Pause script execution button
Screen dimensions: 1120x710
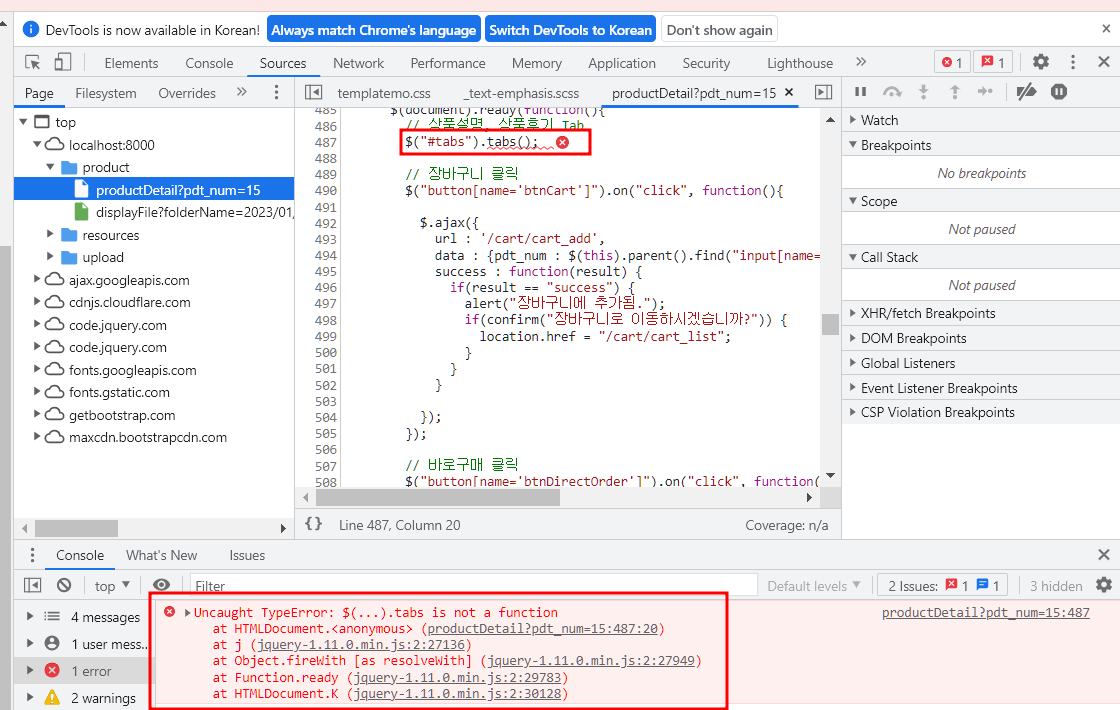[861, 91]
